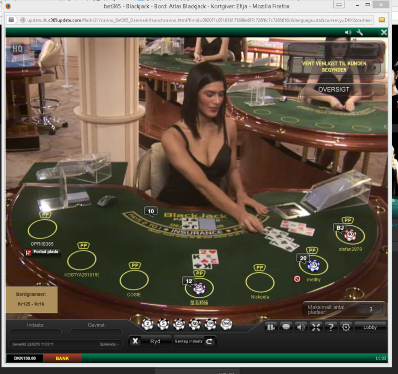
Task: Repeat last bet using Gentag indsats
Action: click(x=195, y=341)
